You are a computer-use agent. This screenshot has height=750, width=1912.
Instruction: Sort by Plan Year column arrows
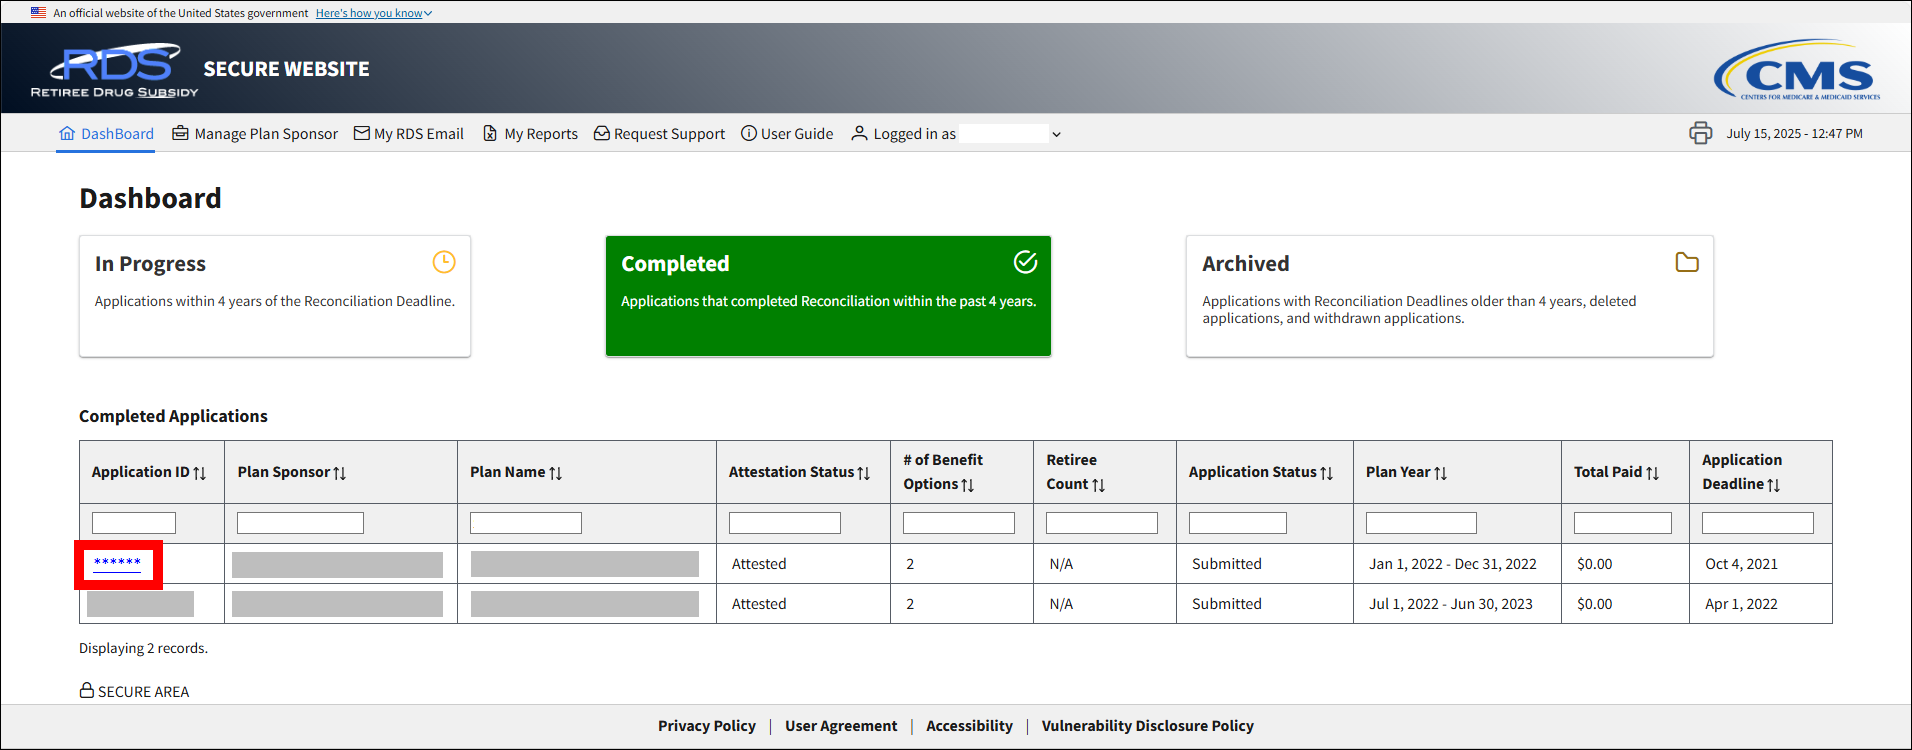point(1440,473)
